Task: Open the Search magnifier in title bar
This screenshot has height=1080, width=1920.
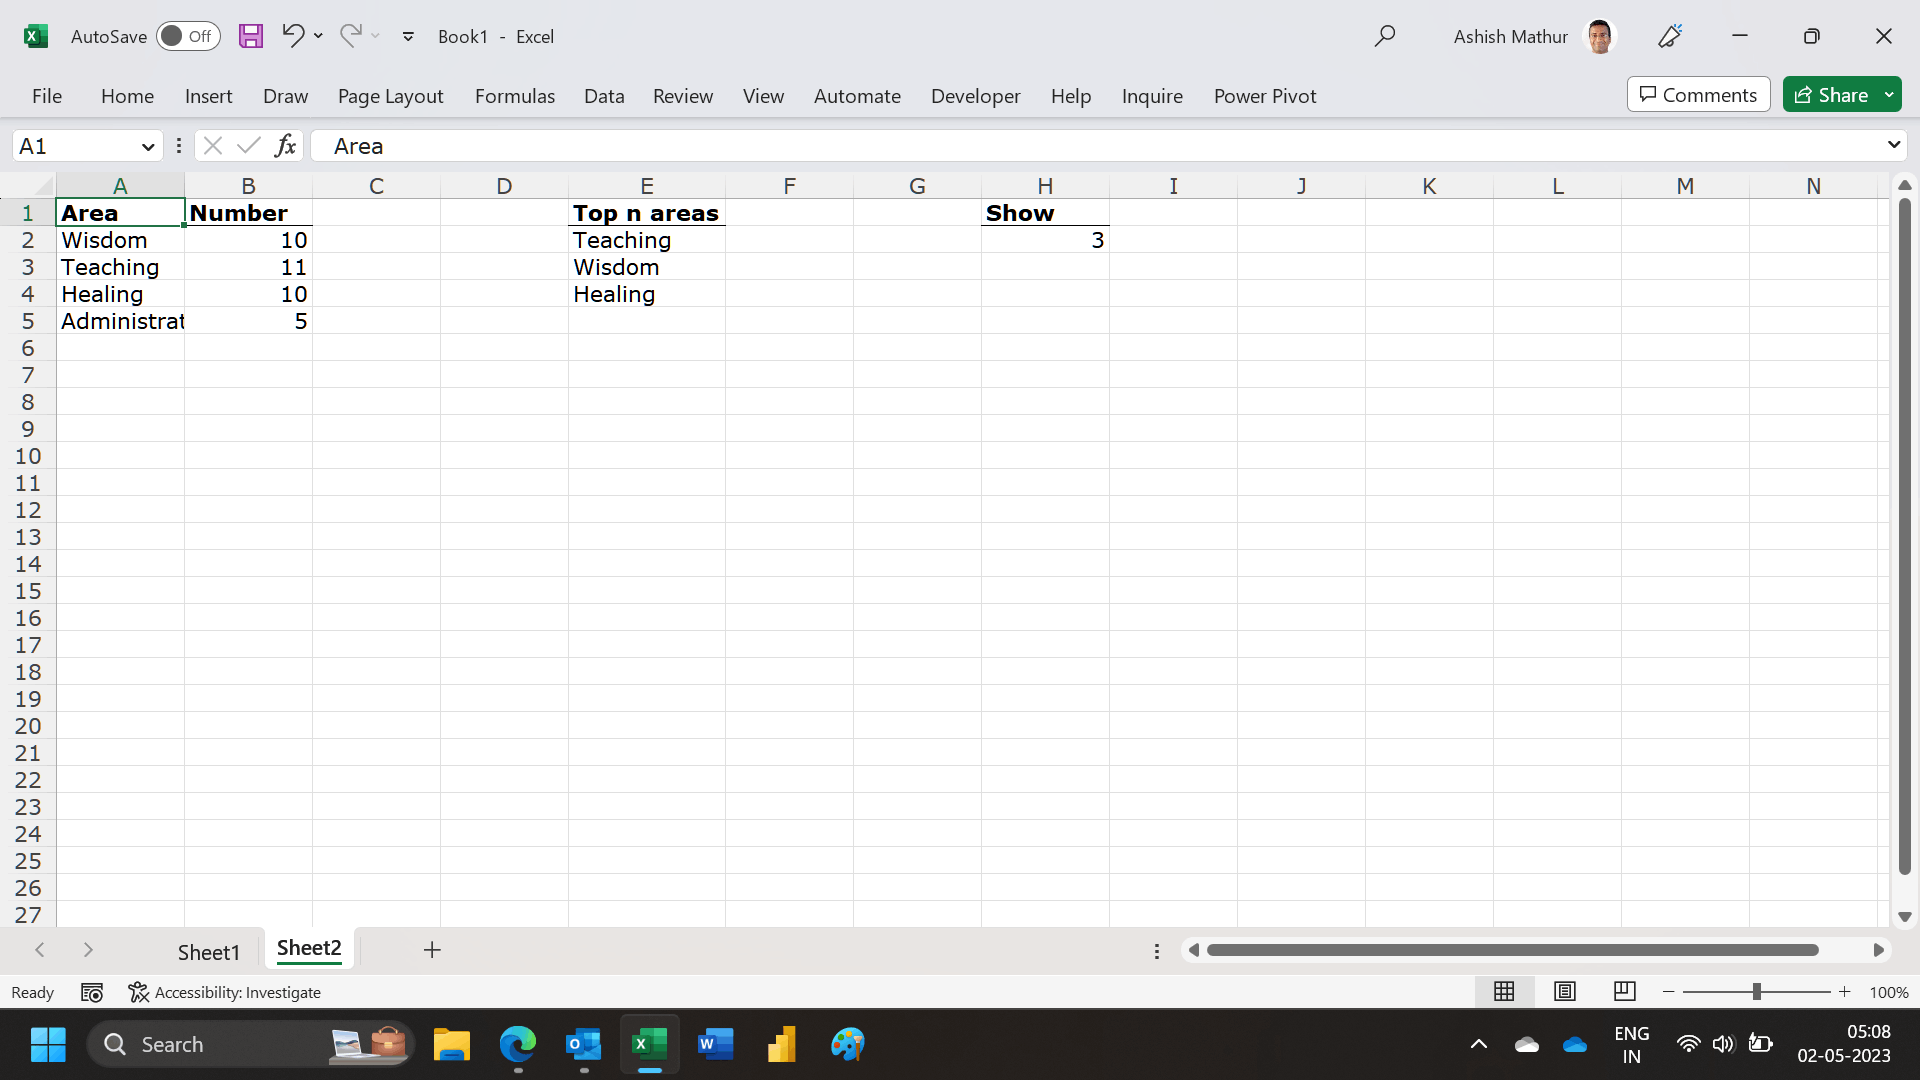Action: [1384, 36]
